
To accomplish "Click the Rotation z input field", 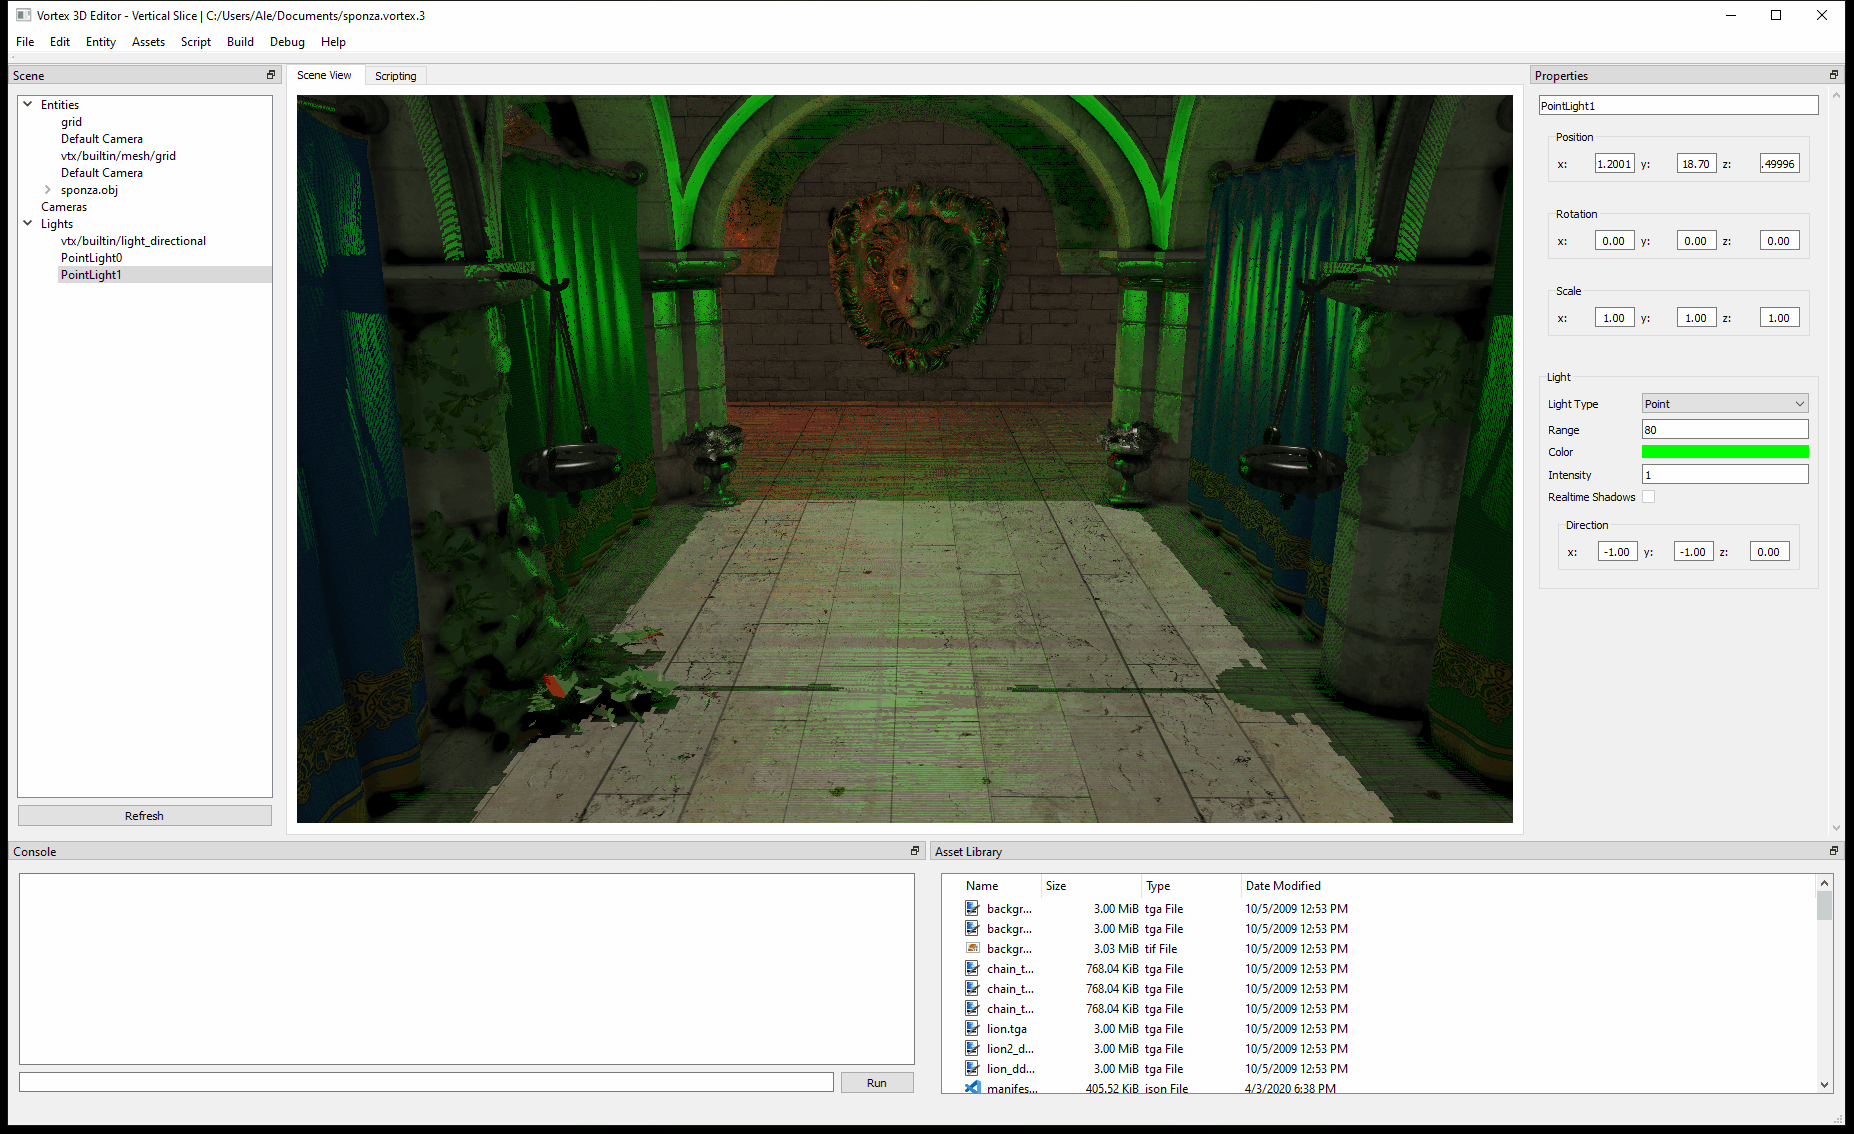I will (1779, 241).
